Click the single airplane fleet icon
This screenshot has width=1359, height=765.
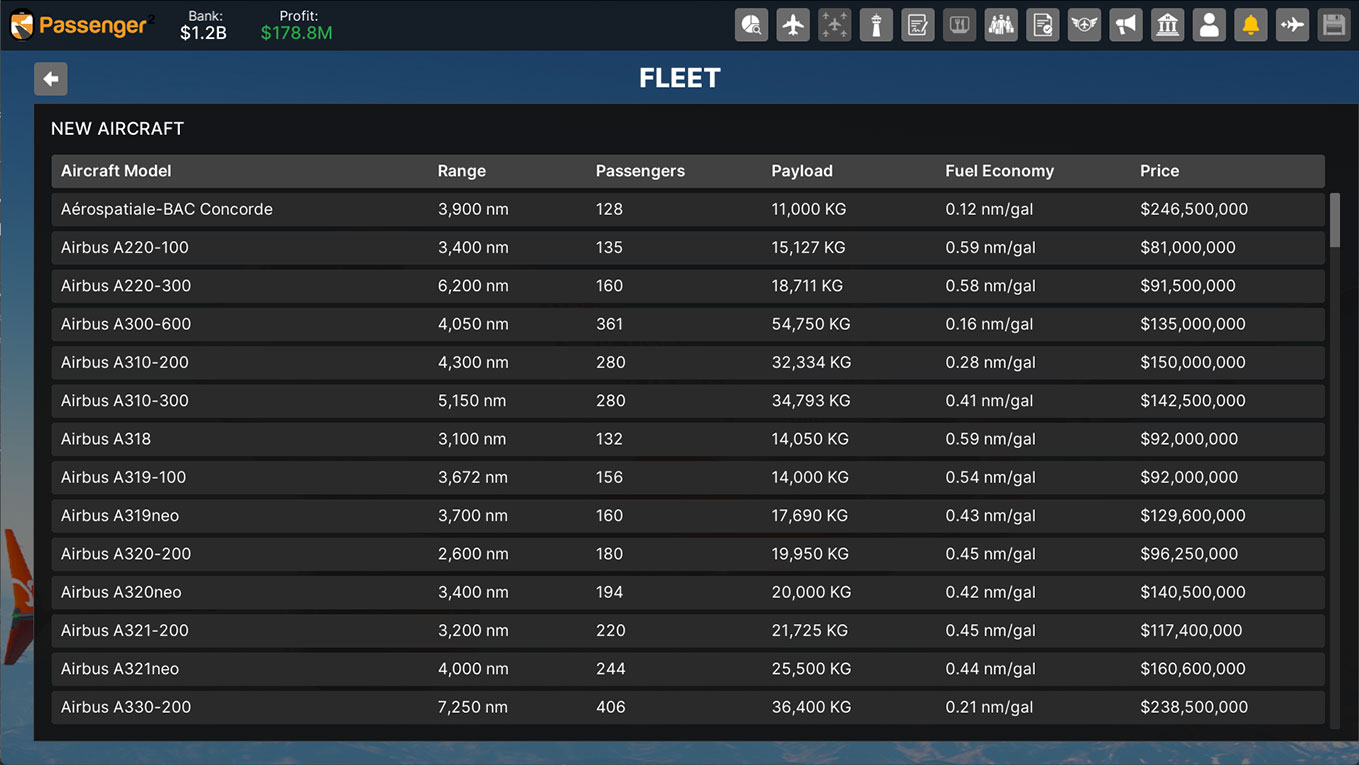point(793,25)
